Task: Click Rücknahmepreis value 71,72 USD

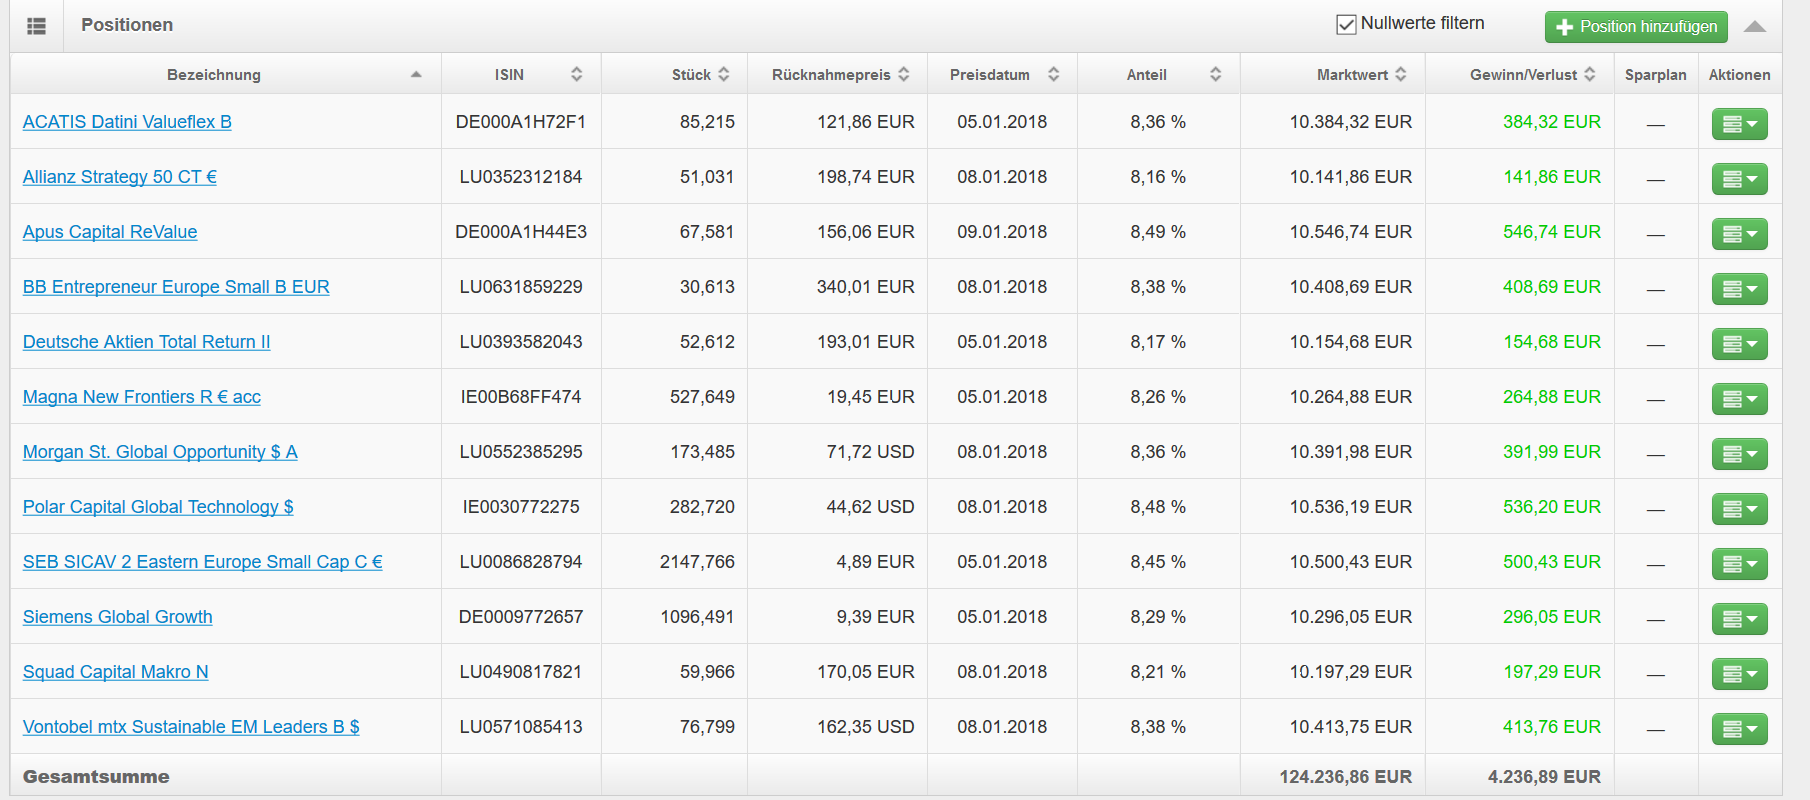Action: click(870, 452)
